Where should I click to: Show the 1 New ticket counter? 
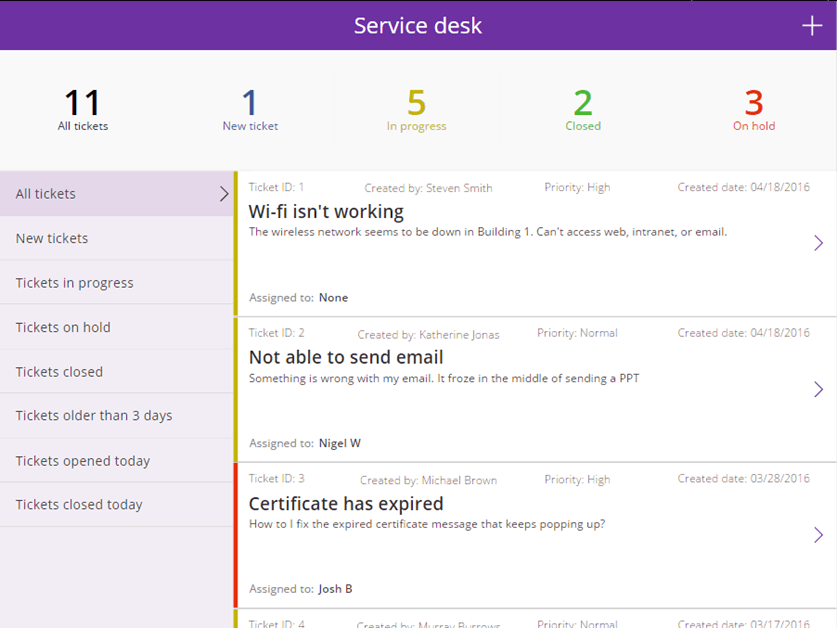pos(250,109)
